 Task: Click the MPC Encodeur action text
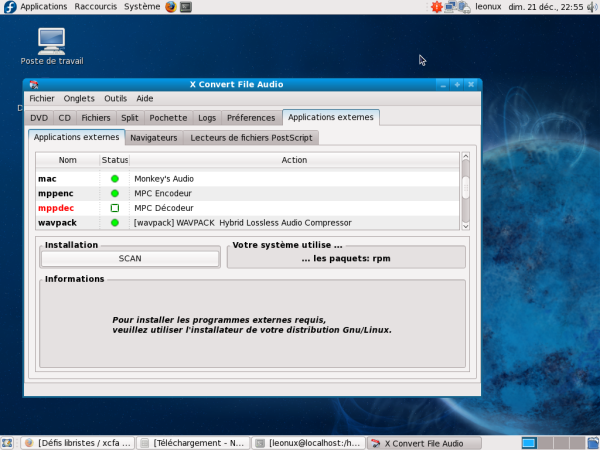pyautogui.click(x=163, y=194)
